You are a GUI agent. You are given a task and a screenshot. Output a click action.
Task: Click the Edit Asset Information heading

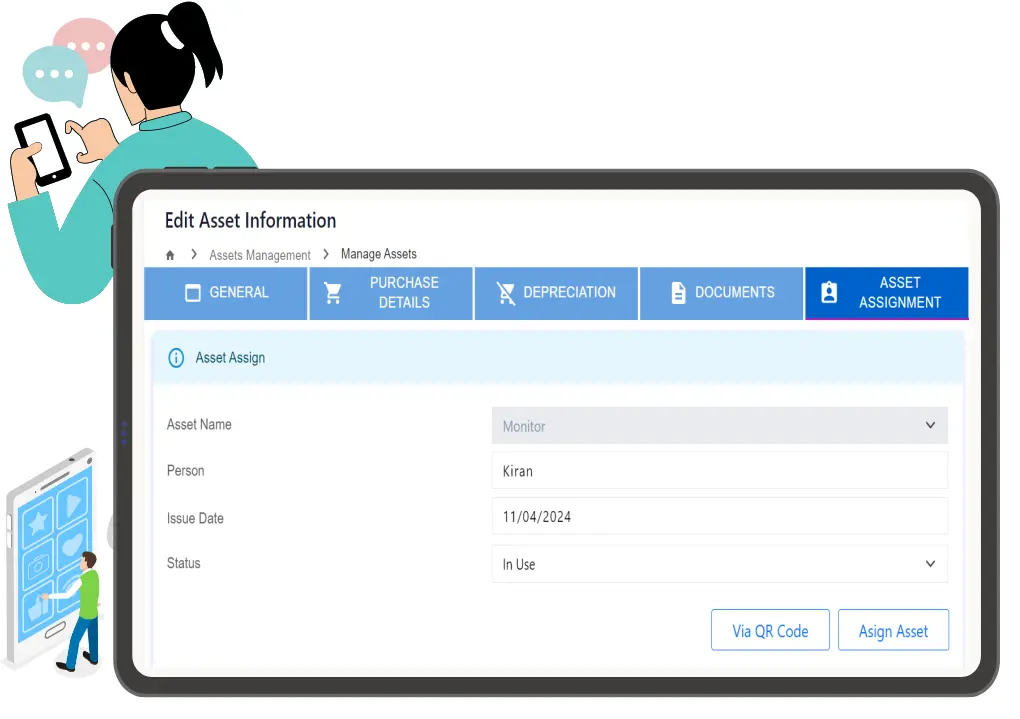point(250,221)
